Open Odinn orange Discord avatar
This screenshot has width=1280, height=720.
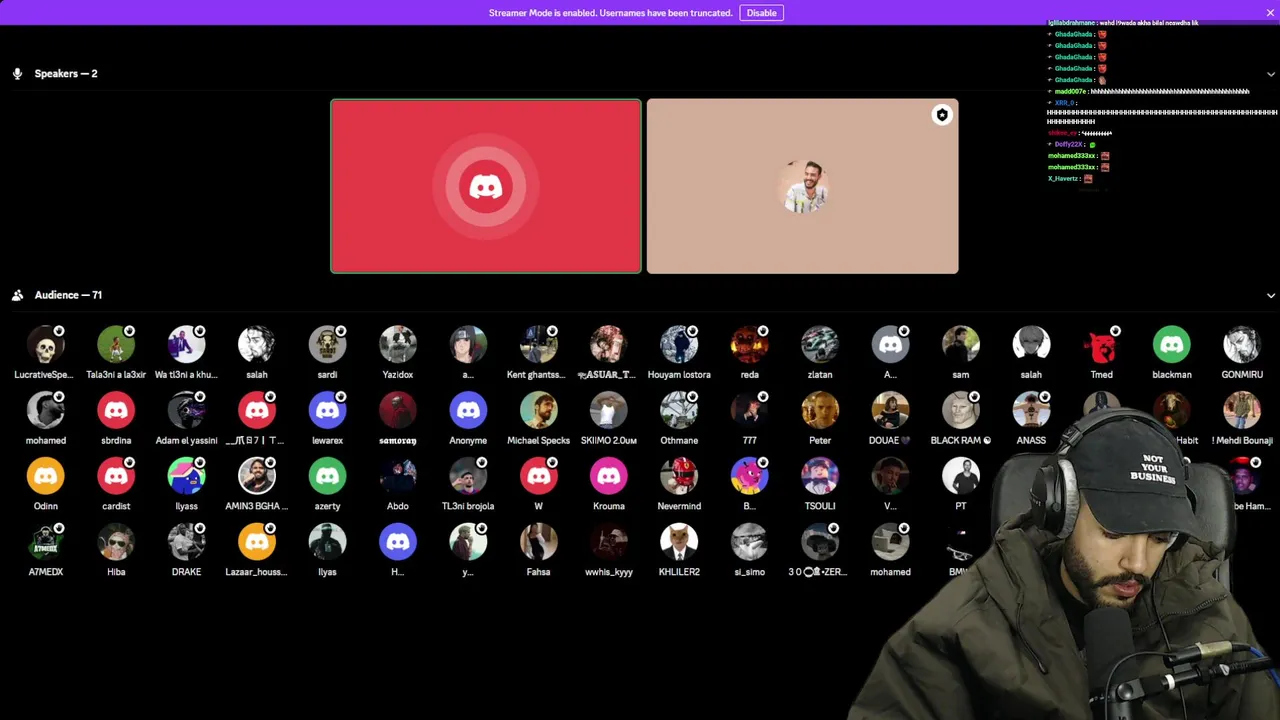[x=45, y=477]
